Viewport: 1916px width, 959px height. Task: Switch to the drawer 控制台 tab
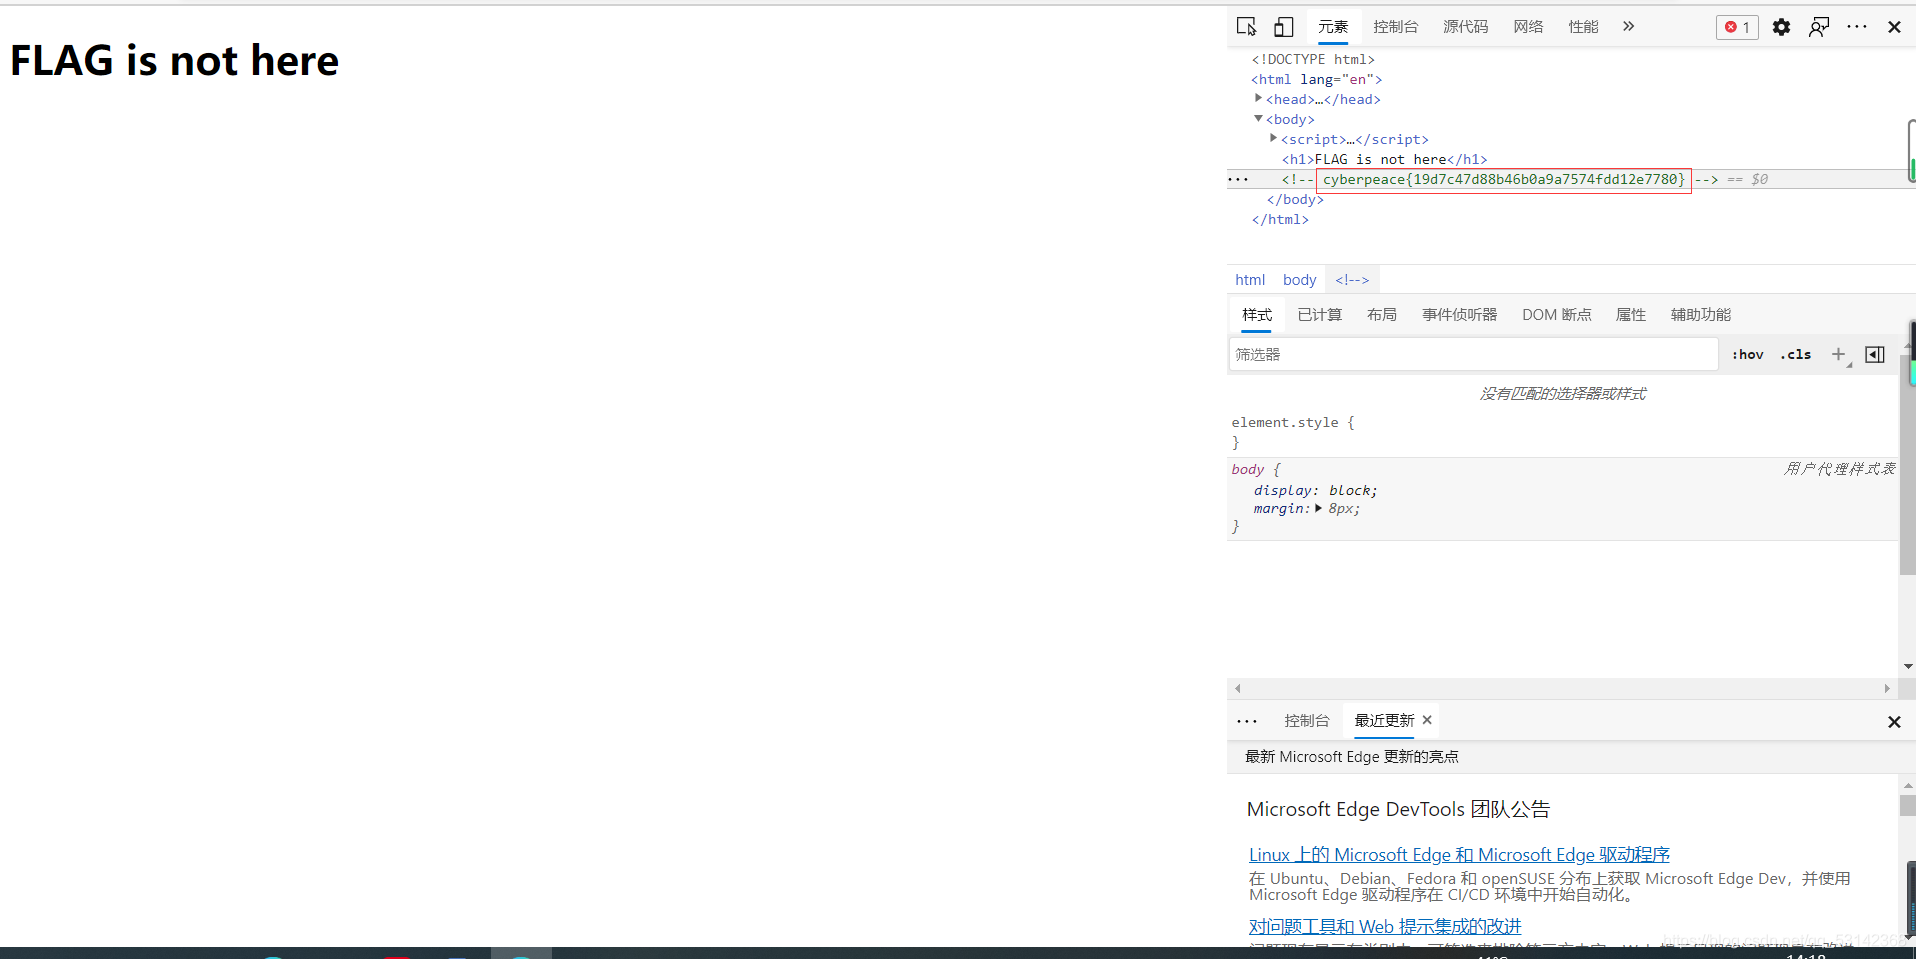tap(1307, 721)
